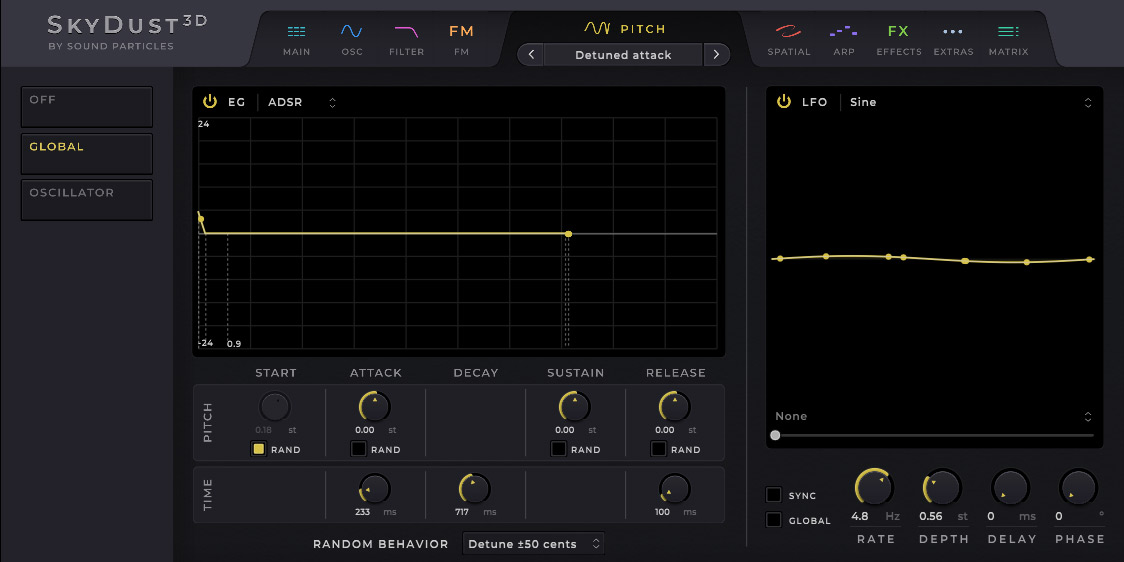Image resolution: width=1124 pixels, height=562 pixels.
Task: Open Random Behavior Detune ±50 cents dropdown
Action: point(534,544)
